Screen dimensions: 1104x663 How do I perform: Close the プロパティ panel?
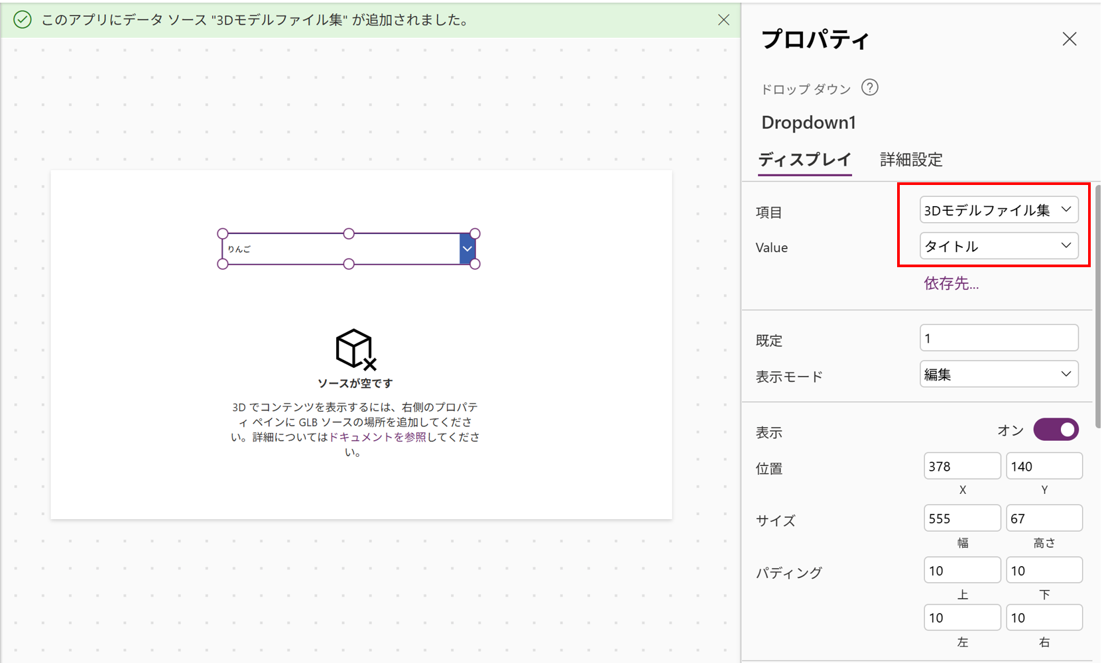[1069, 39]
